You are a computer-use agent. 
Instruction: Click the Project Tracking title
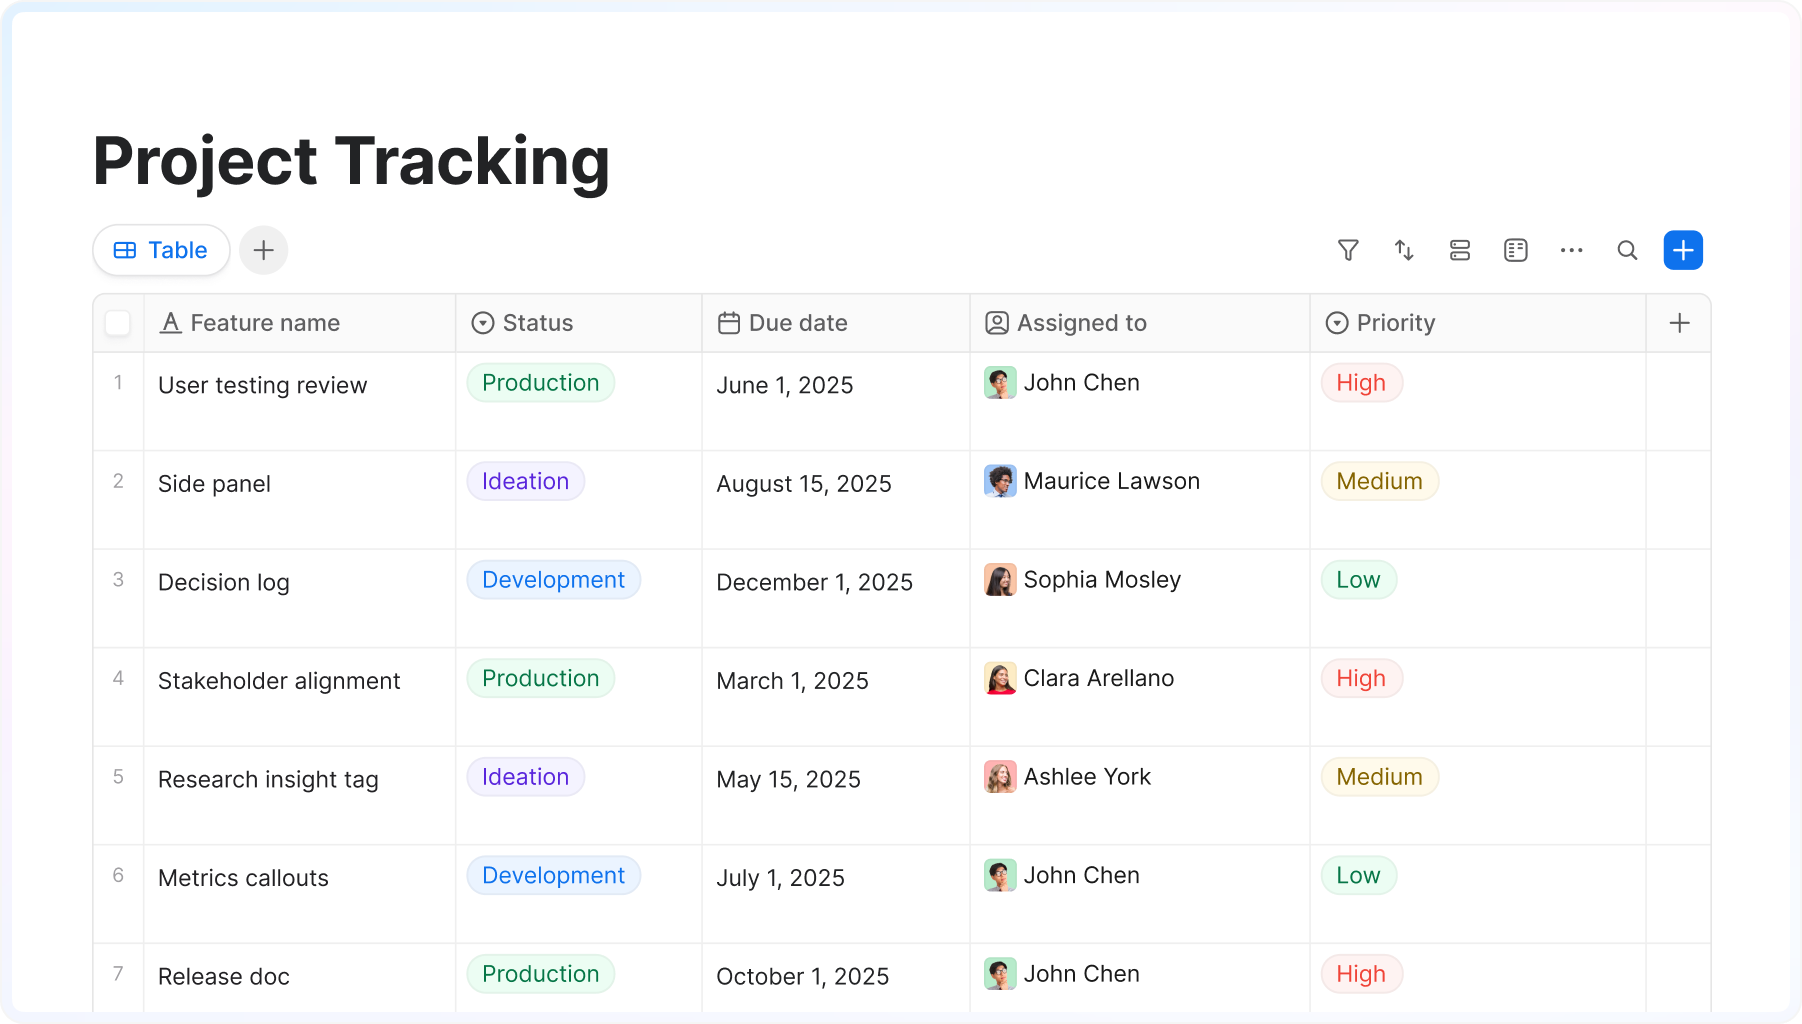click(x=351, y=160)
